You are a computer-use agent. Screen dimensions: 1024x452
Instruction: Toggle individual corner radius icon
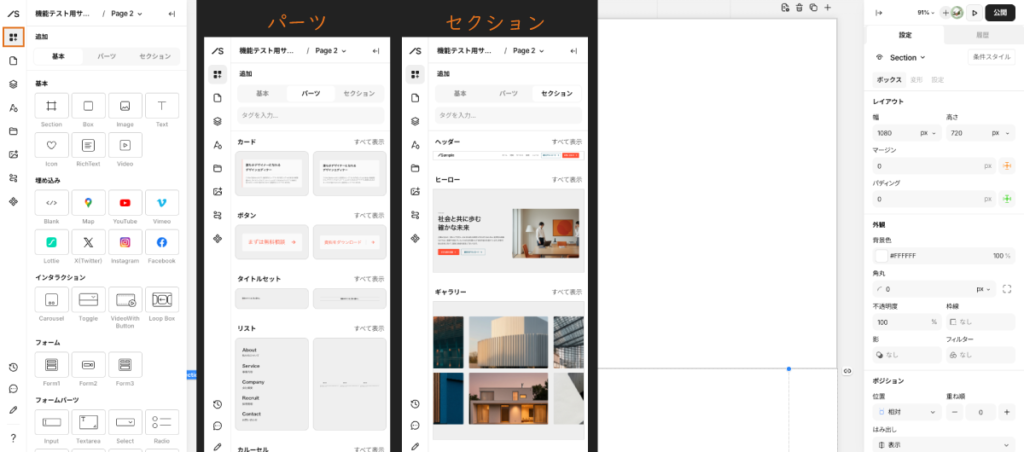[x=1007, y=289]
